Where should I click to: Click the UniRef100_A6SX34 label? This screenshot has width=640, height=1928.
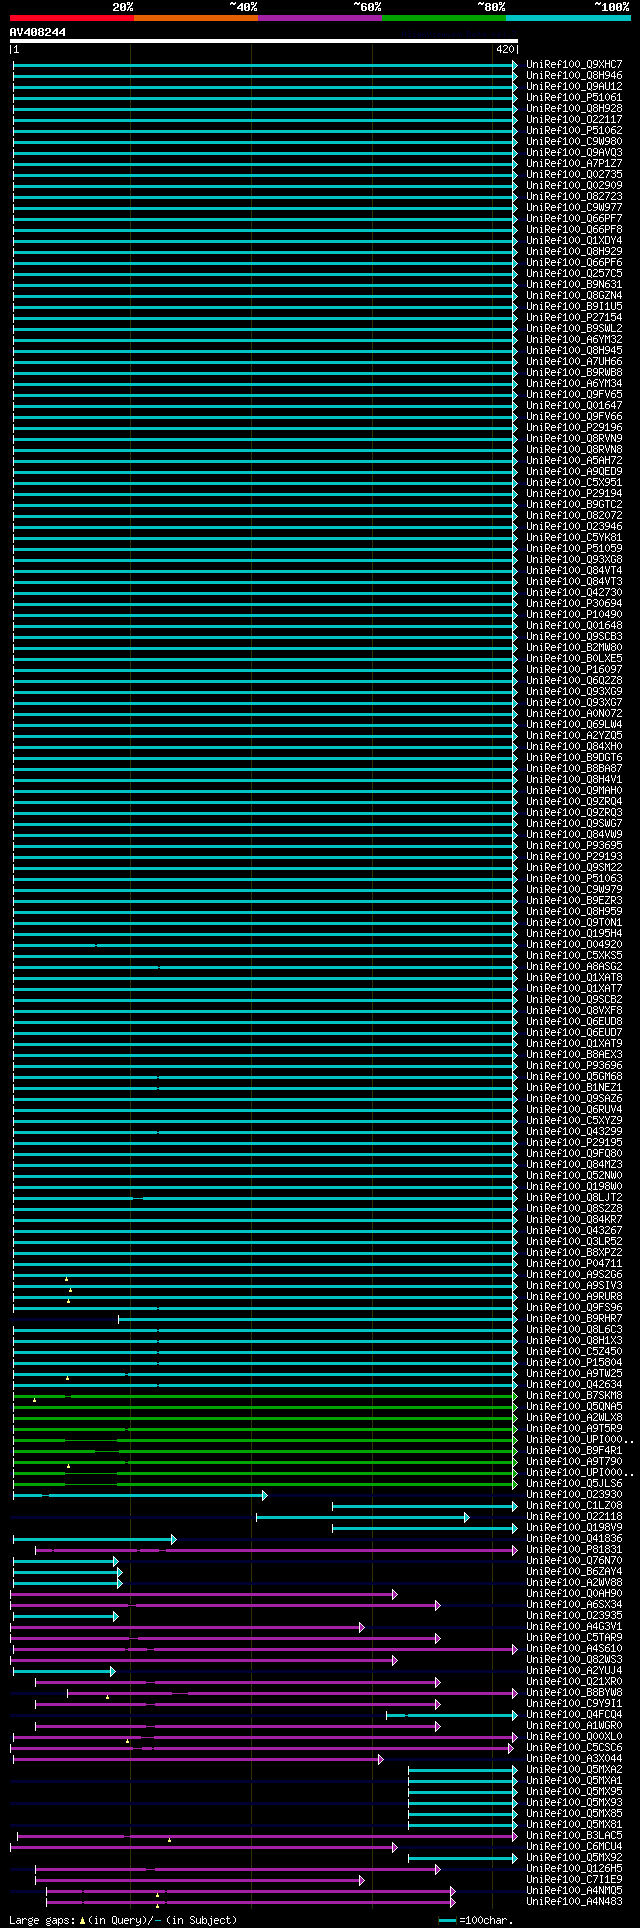pos(574,1605)
